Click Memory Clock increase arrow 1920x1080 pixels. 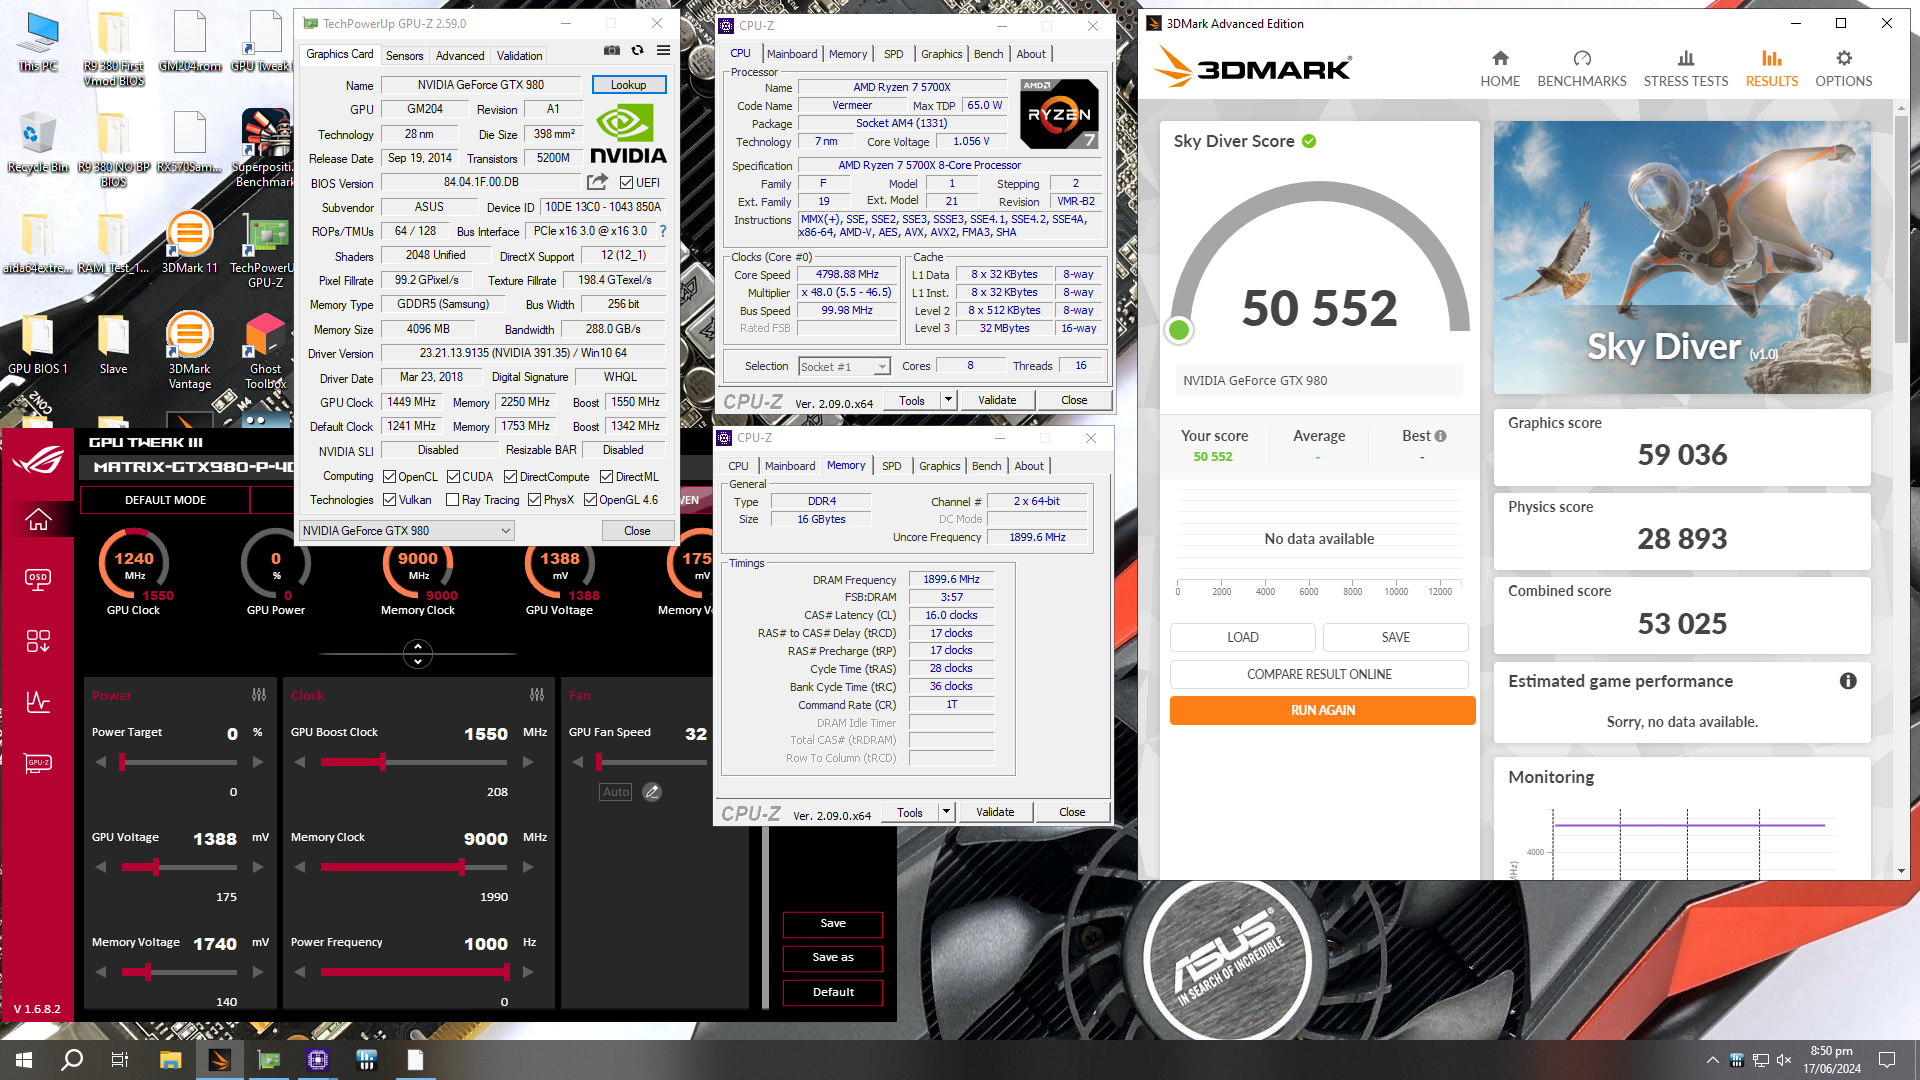click(528, 867)
